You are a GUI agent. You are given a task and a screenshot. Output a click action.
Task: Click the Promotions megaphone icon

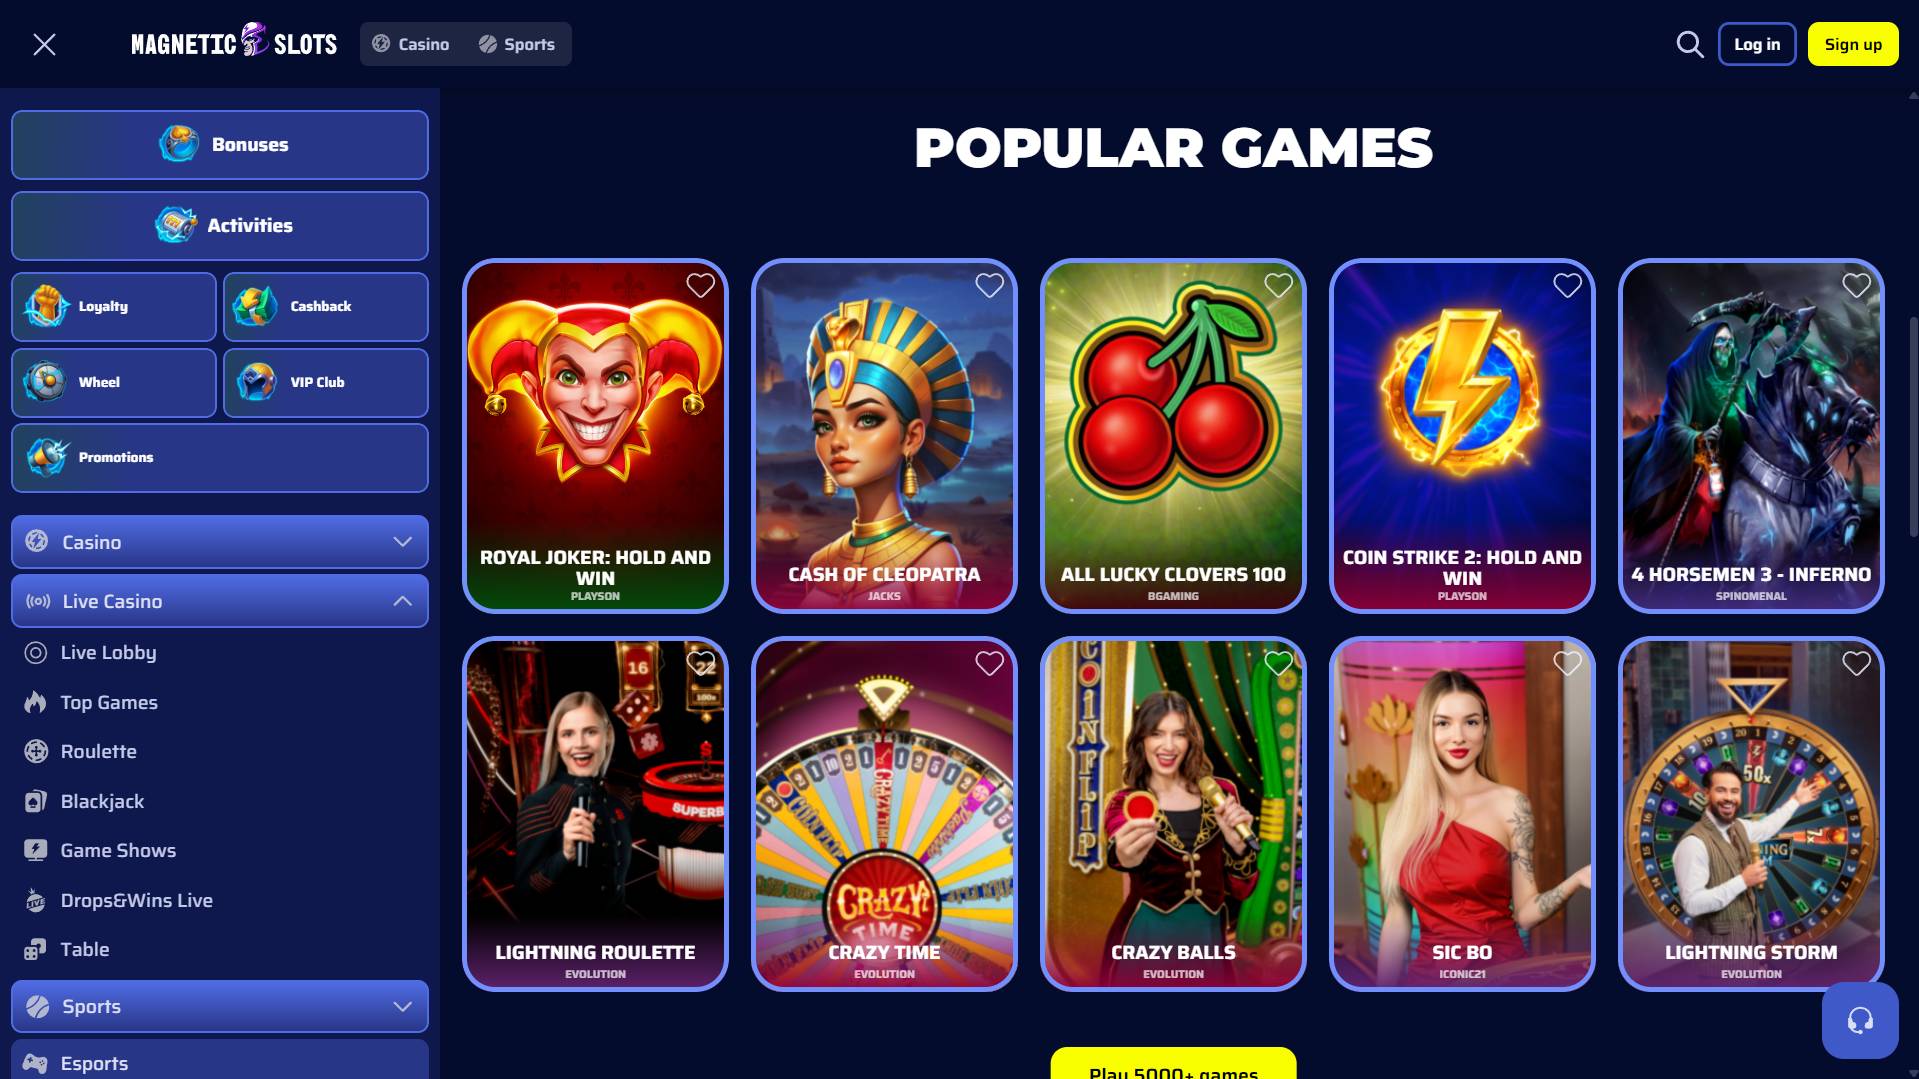coord(47,457)
